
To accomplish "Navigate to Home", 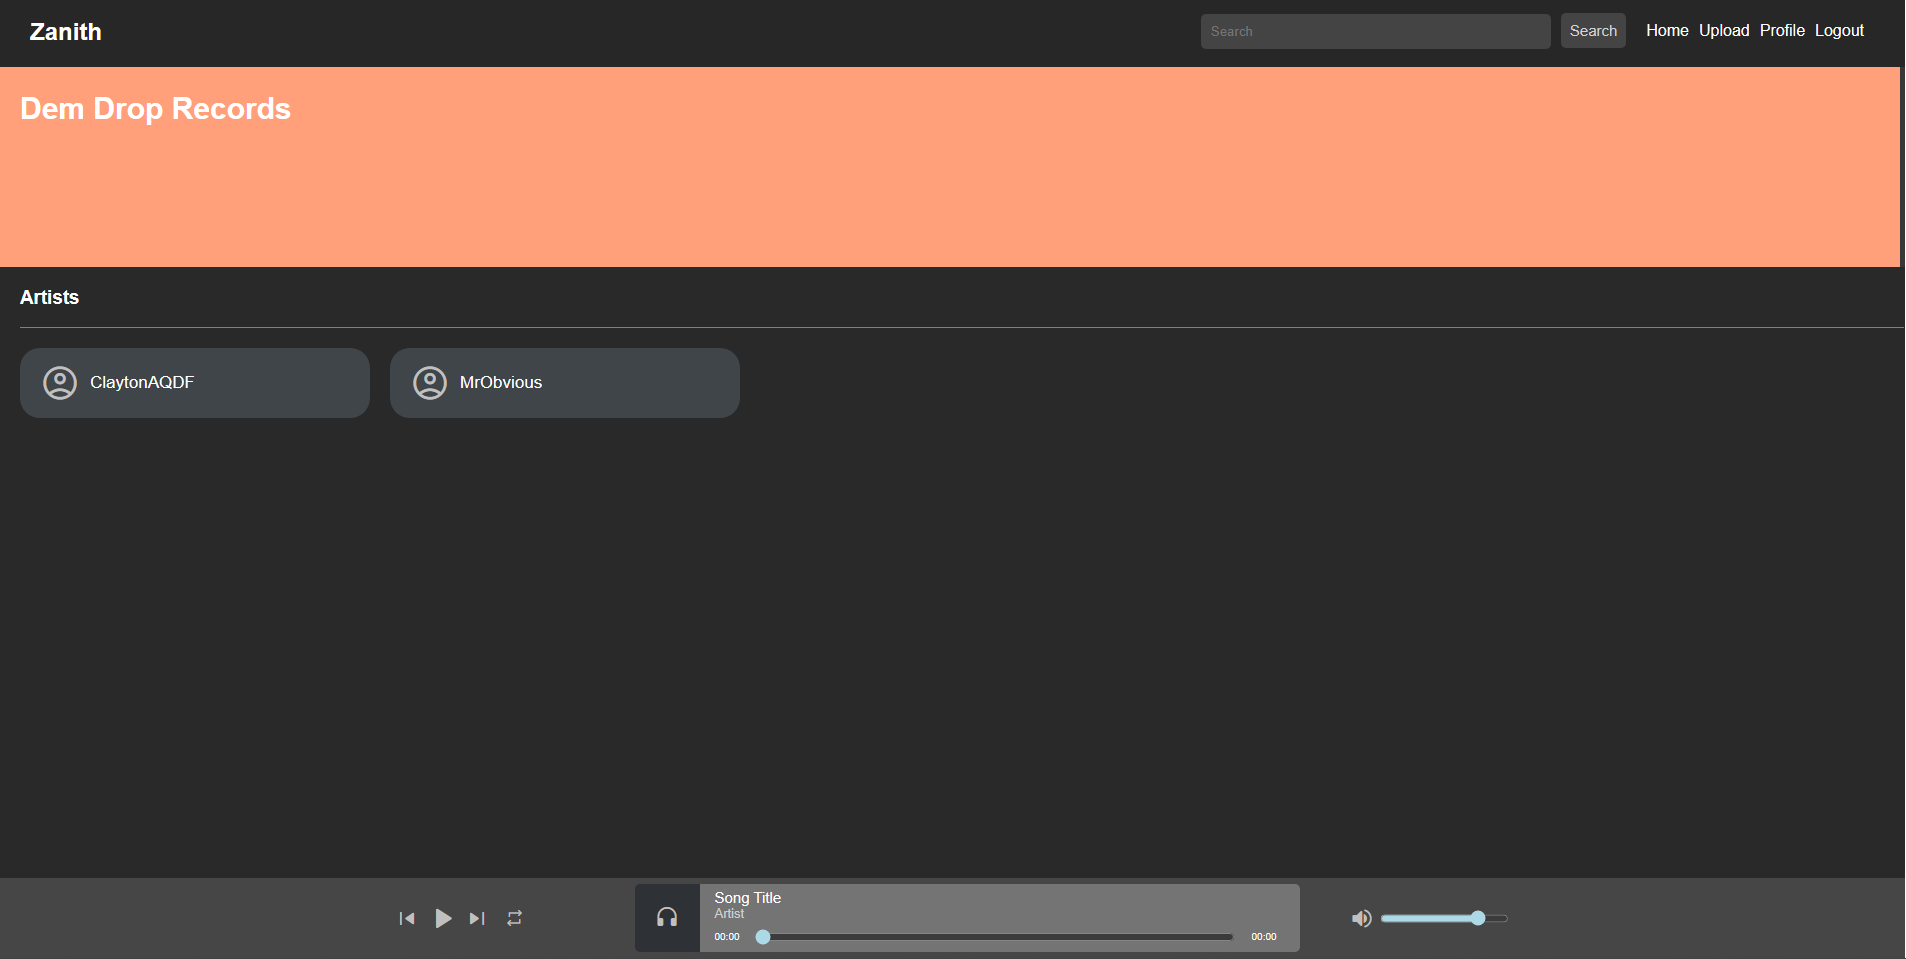I will point(1666,30).
